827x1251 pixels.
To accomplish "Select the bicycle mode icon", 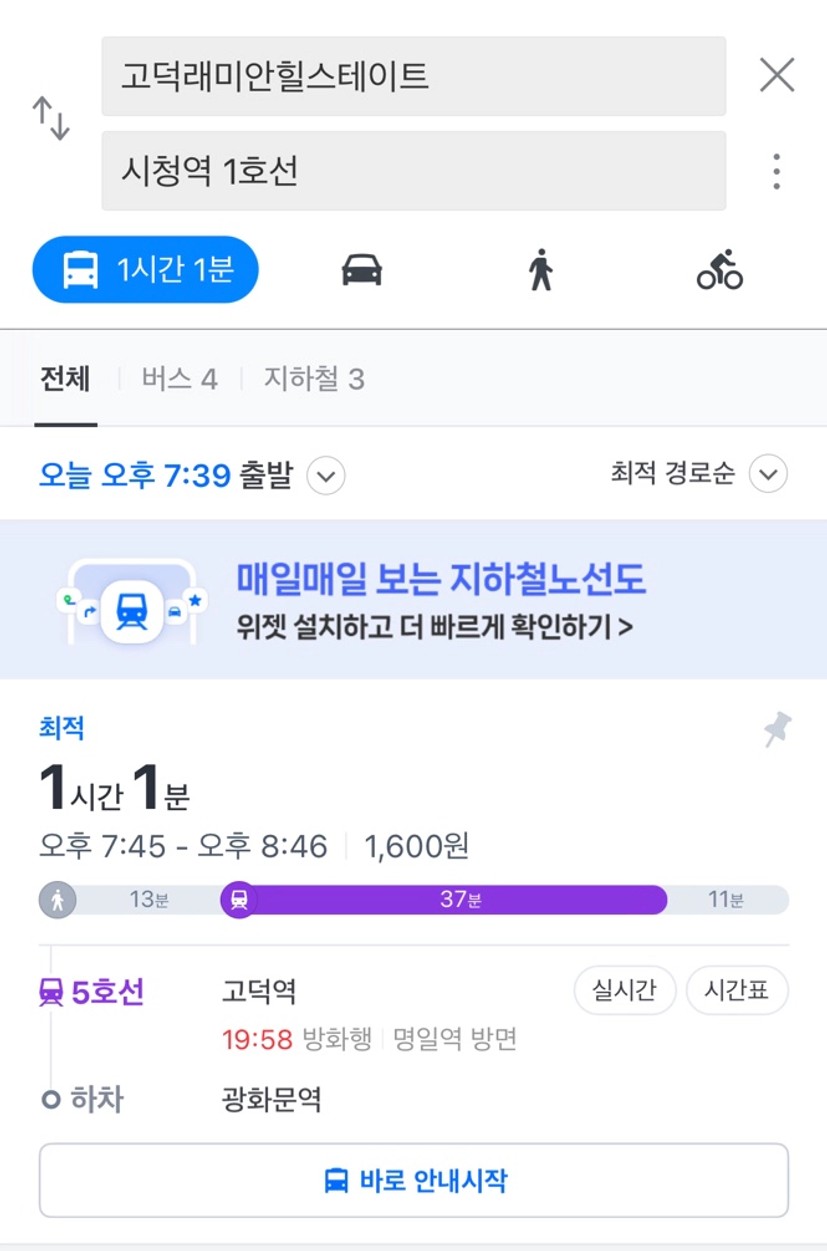I will pyautogui.click(x=720, y=270).
